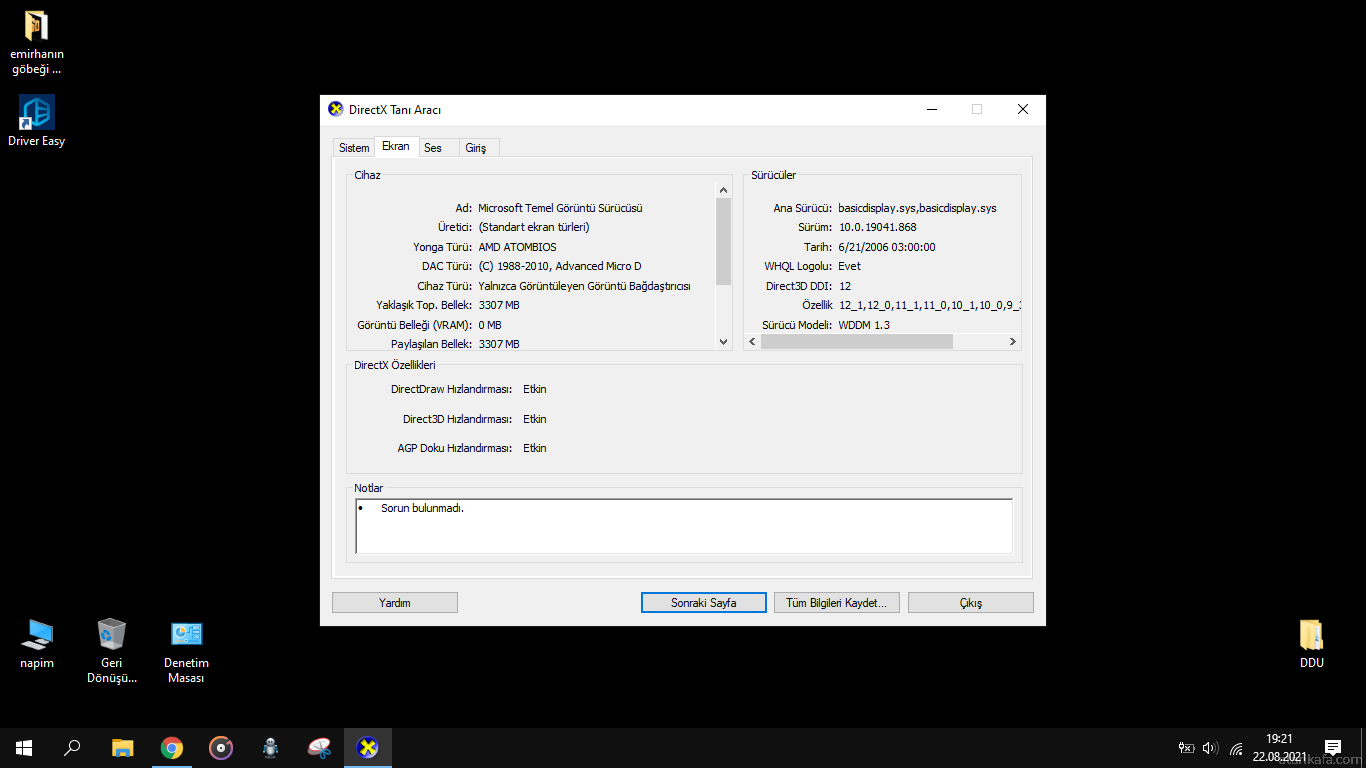The image size is (1366, 768).
Task: Click 'AMD ATOMBIOS' chip type value
Action: (517, 247)
